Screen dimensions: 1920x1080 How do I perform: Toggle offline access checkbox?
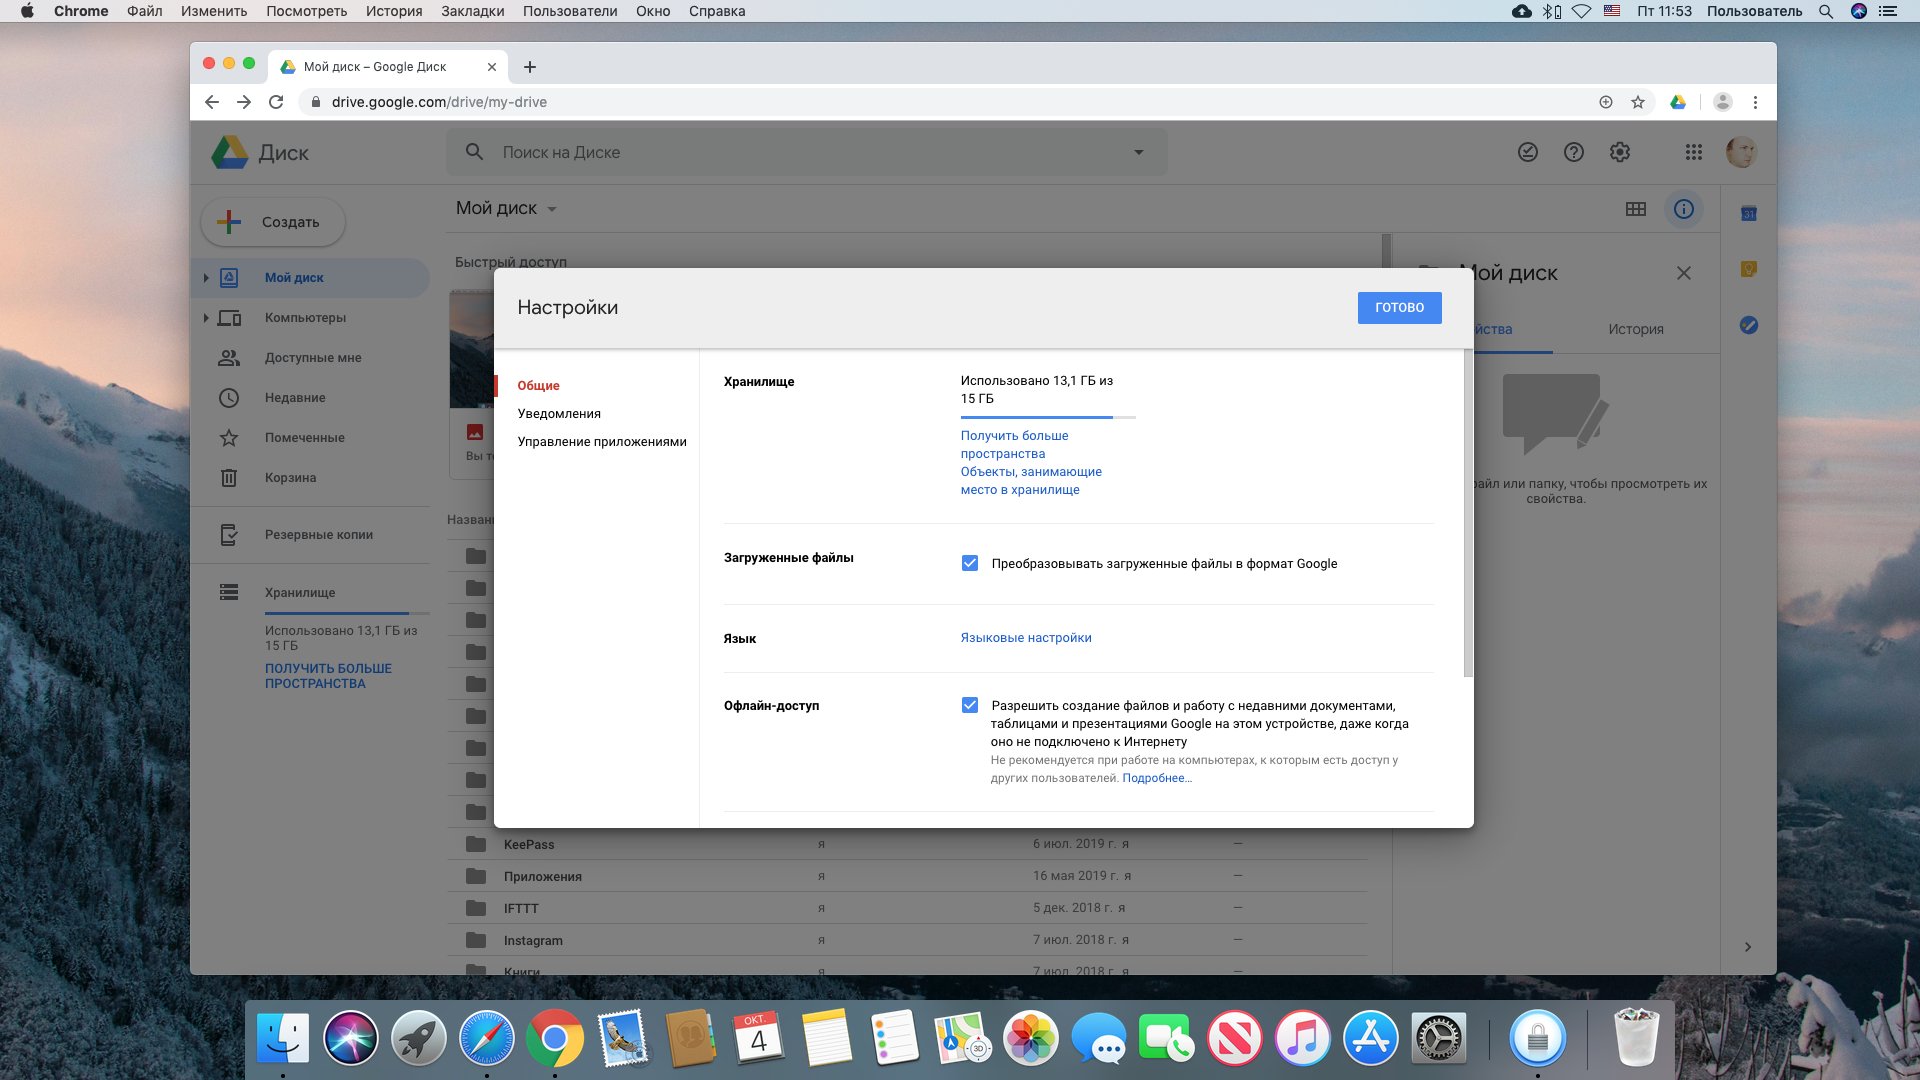[x=969, y=705]
